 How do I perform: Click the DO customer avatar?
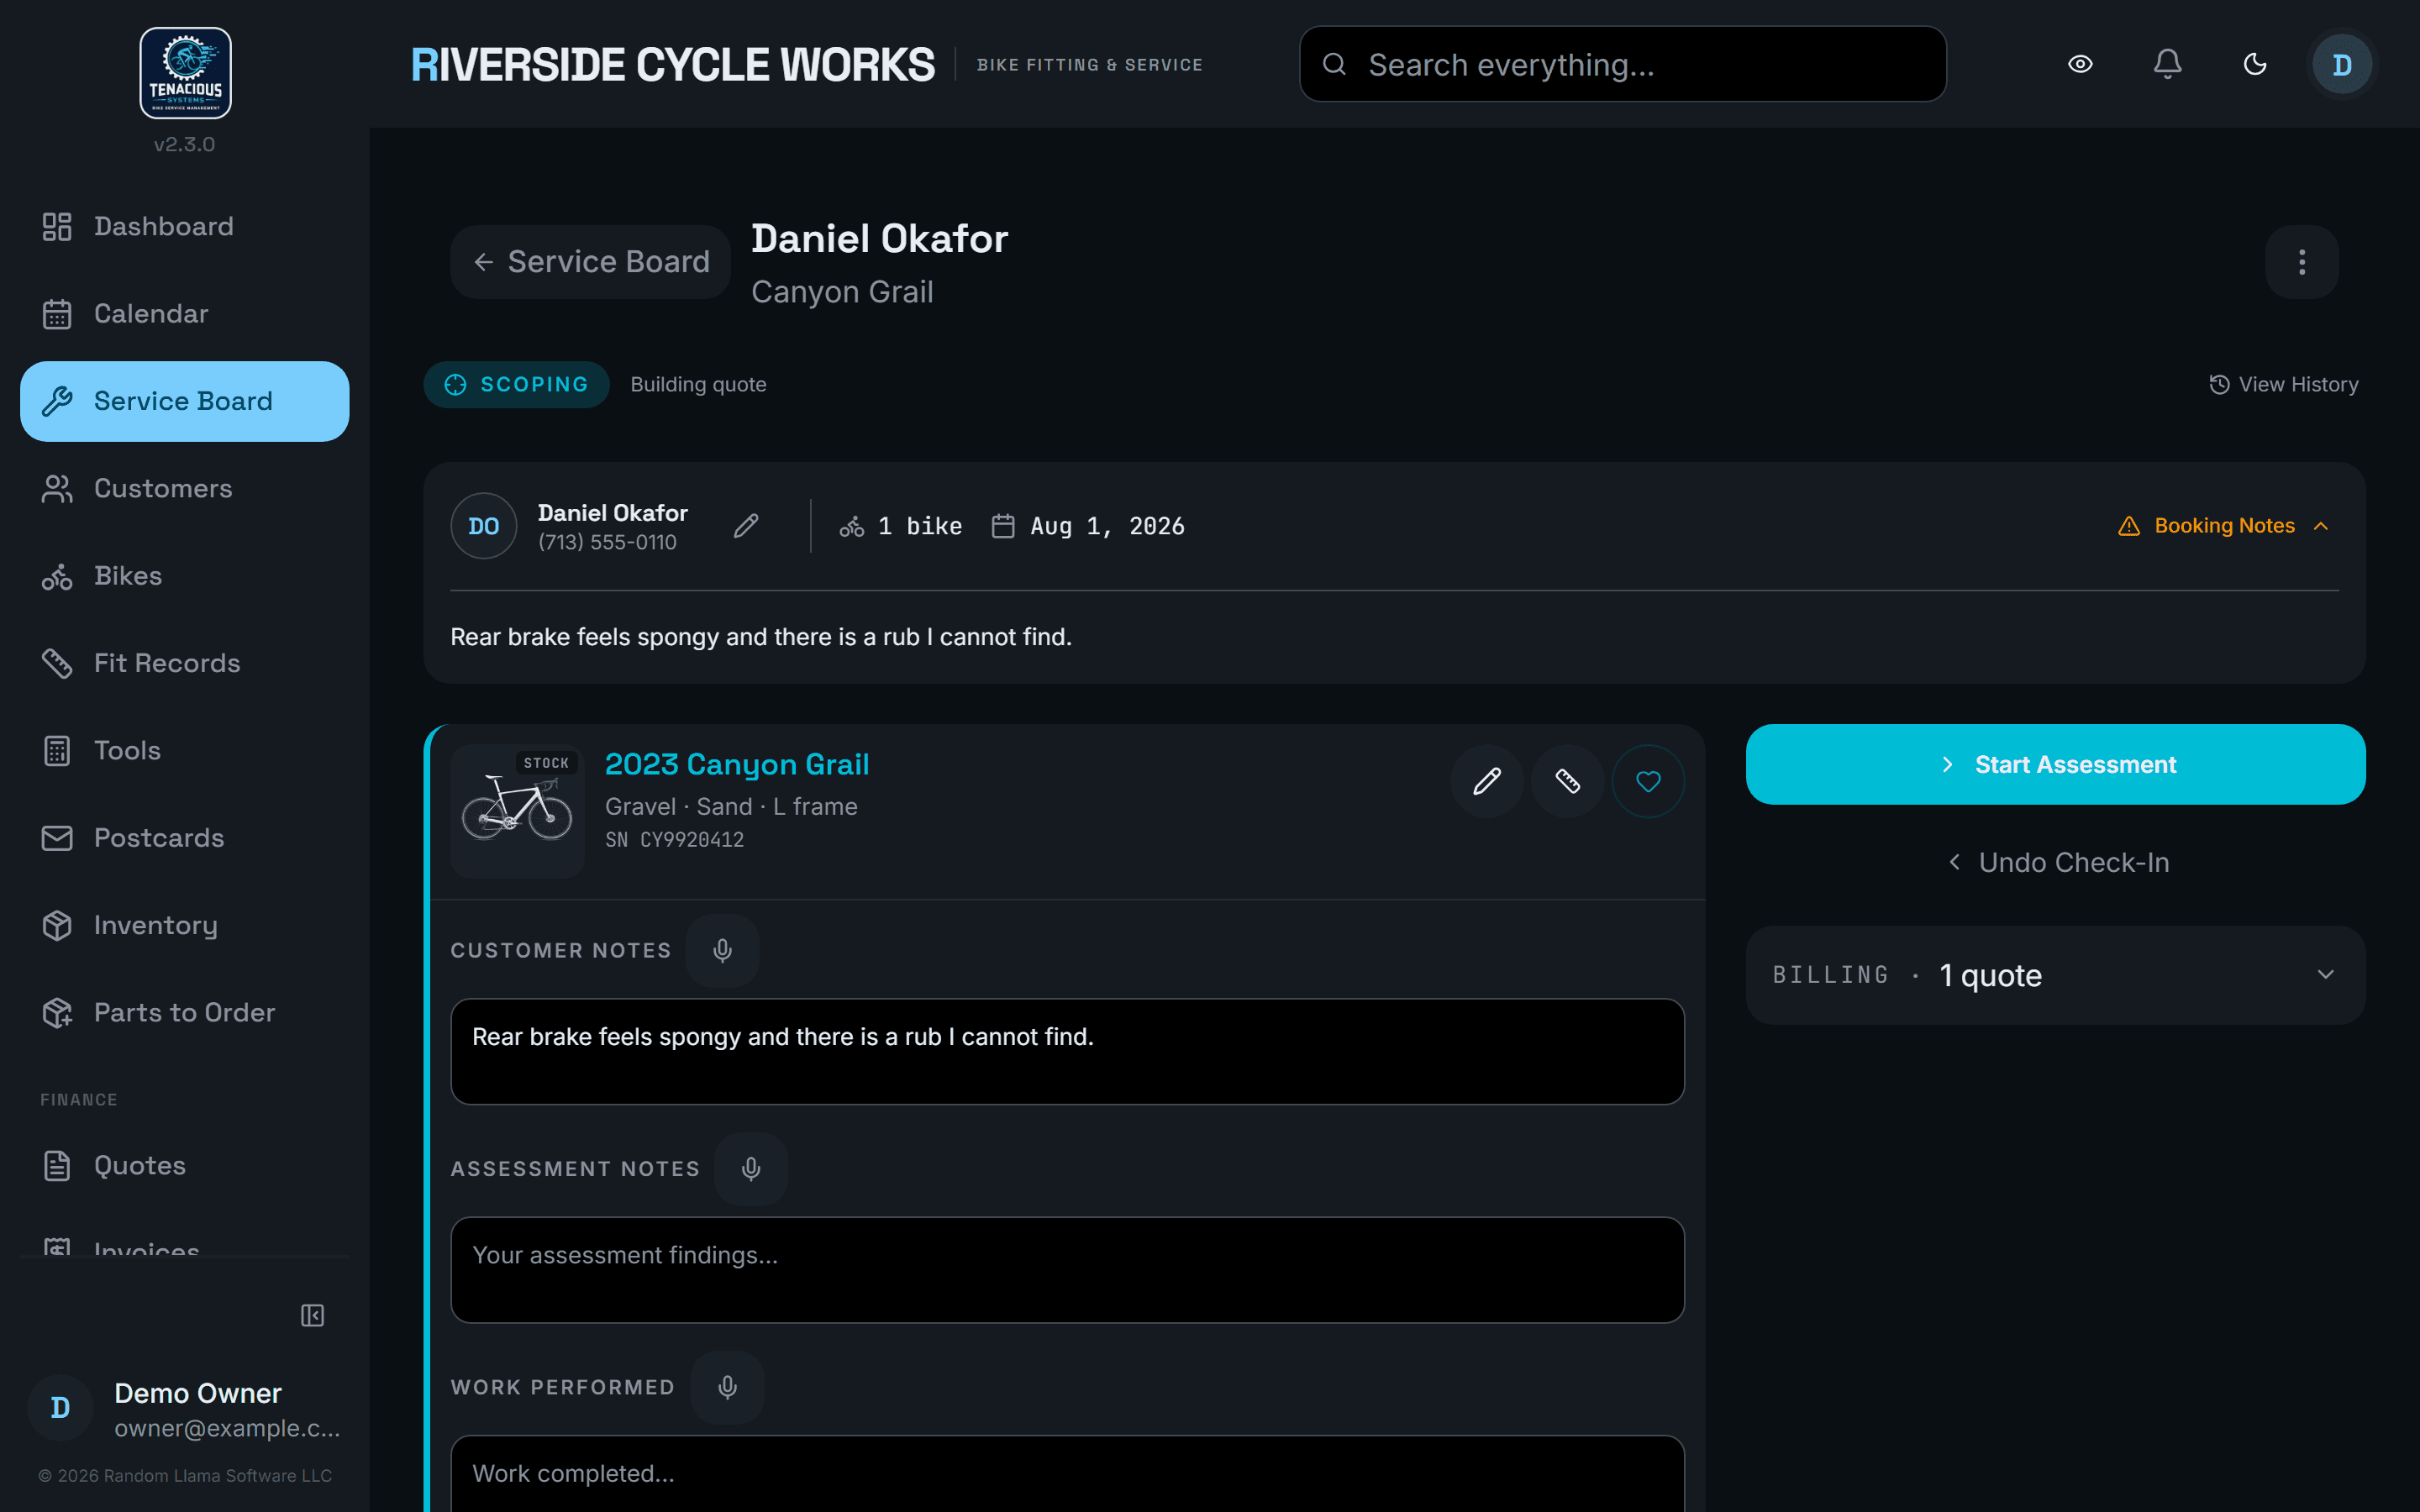(x=484, y=526)
